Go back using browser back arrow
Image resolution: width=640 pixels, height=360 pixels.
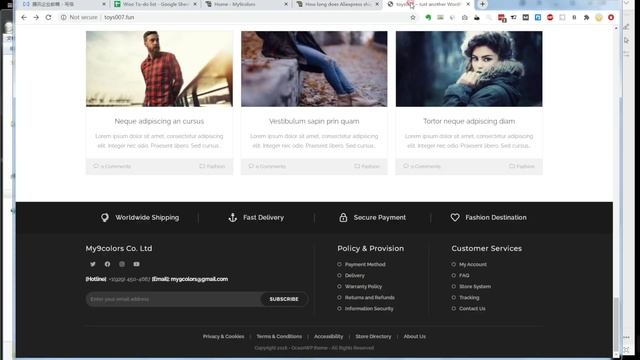[24, 18]
